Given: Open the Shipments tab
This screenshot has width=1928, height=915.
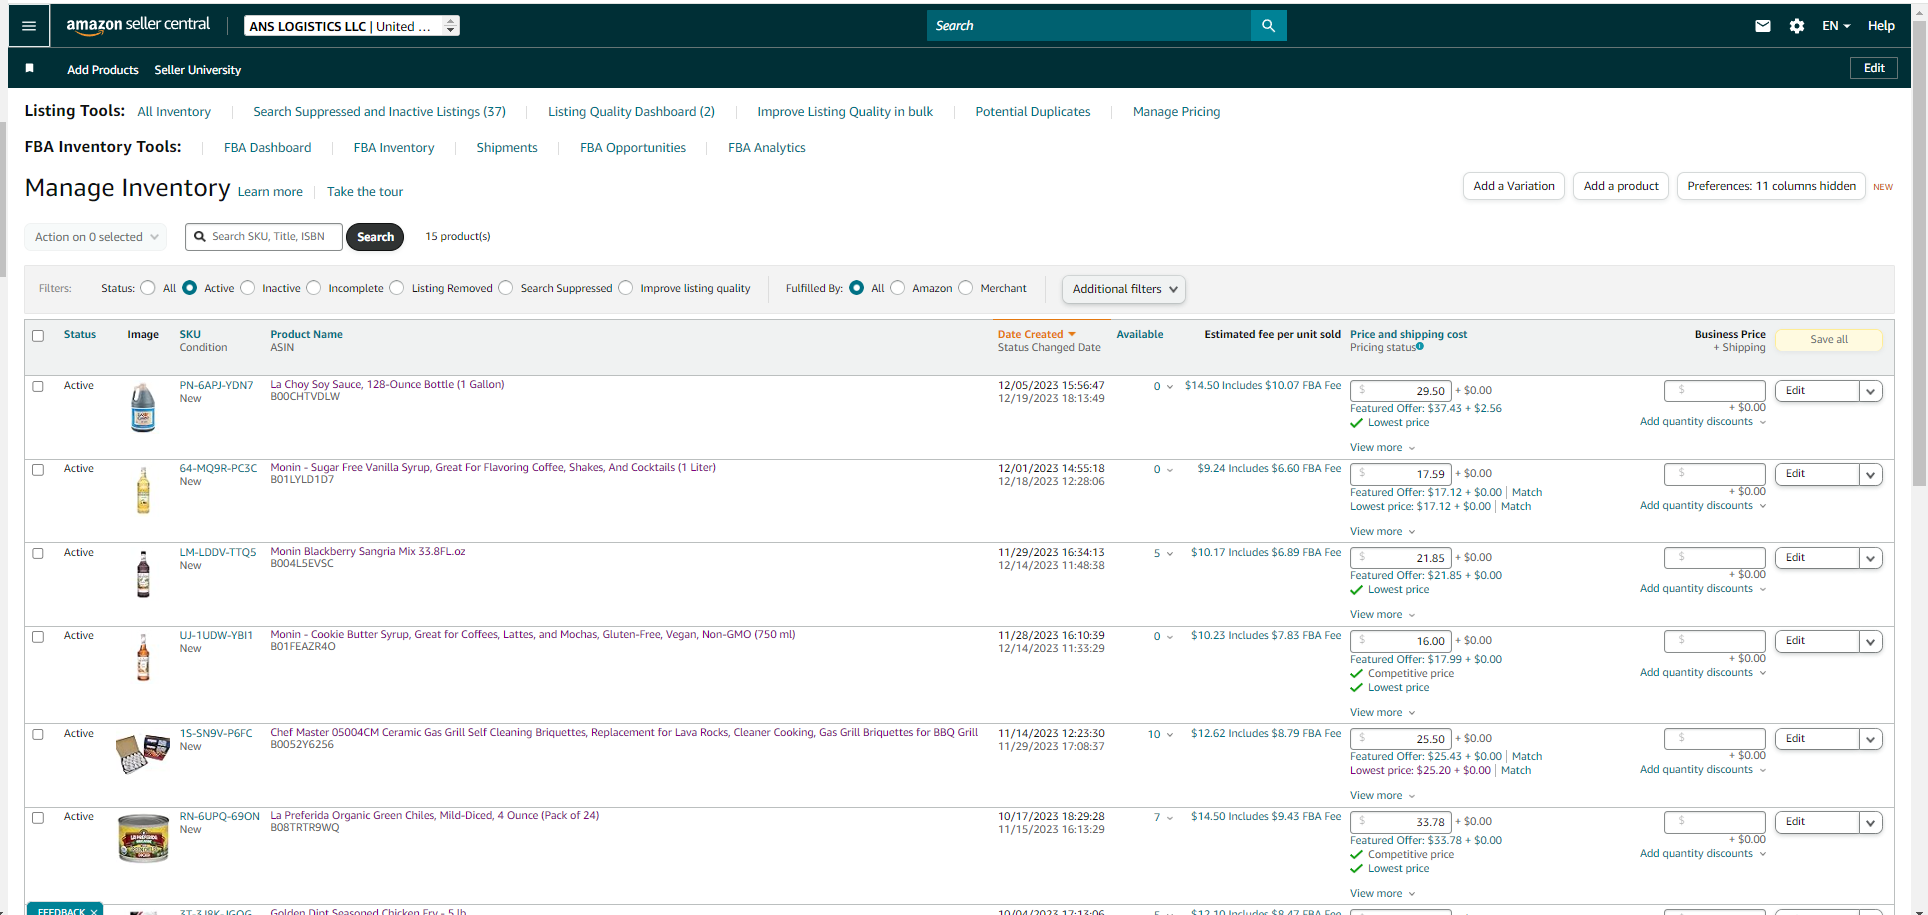Looking at the screenshot, I should [x=507, y=148].
